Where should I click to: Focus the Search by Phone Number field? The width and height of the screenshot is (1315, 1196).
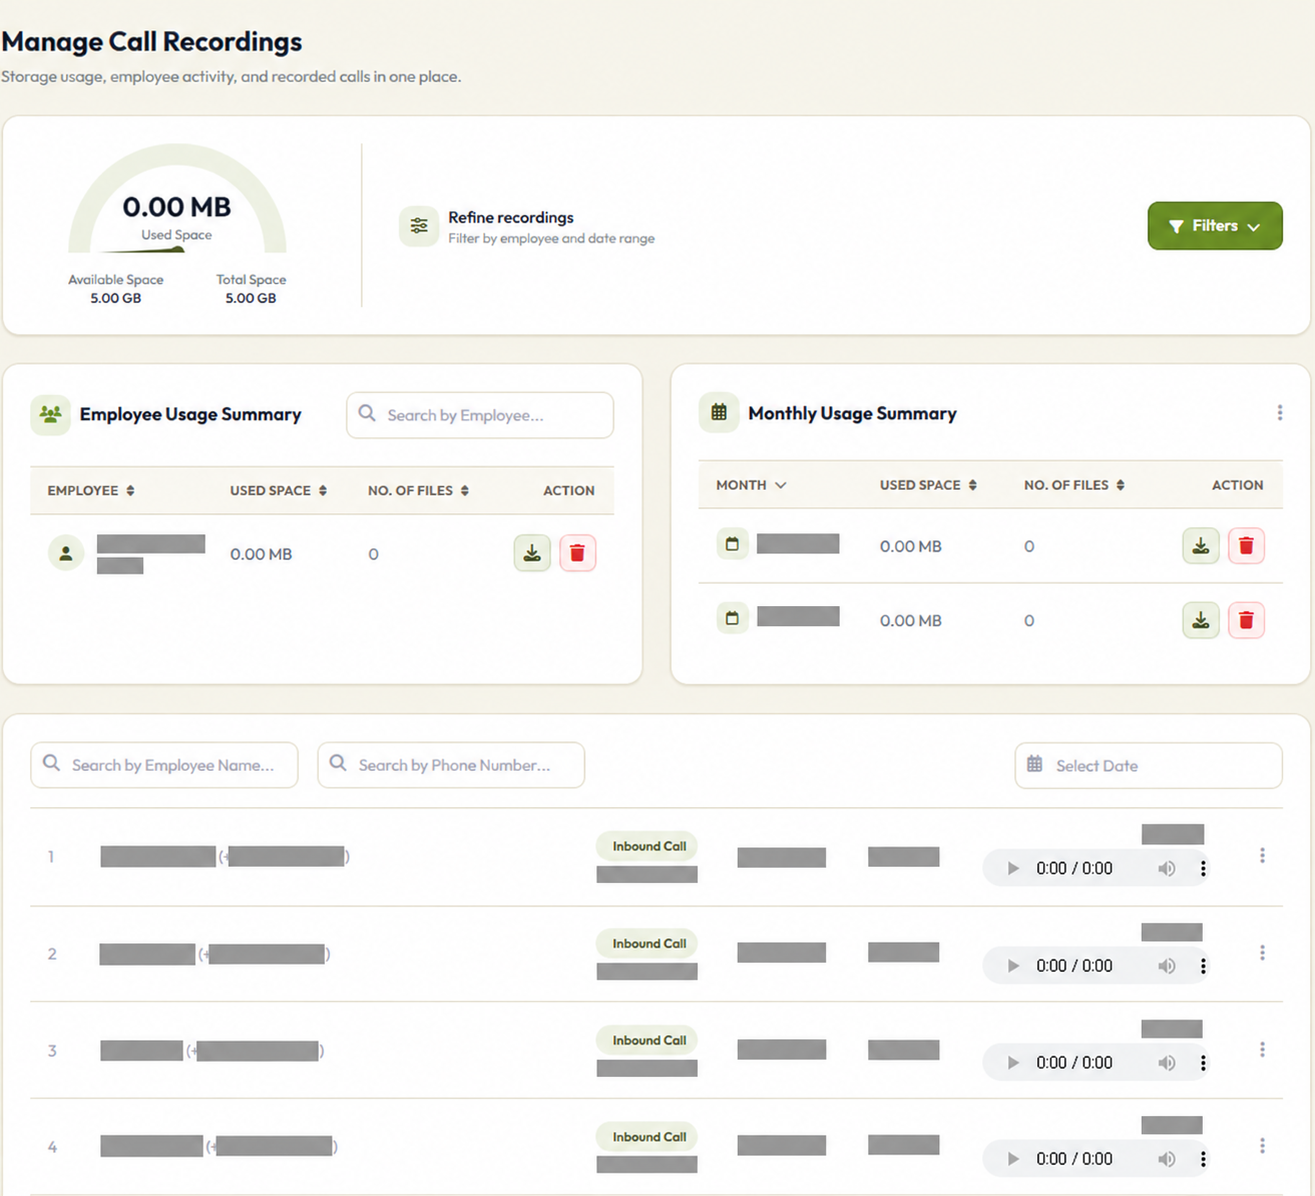[x=451, y=765]
